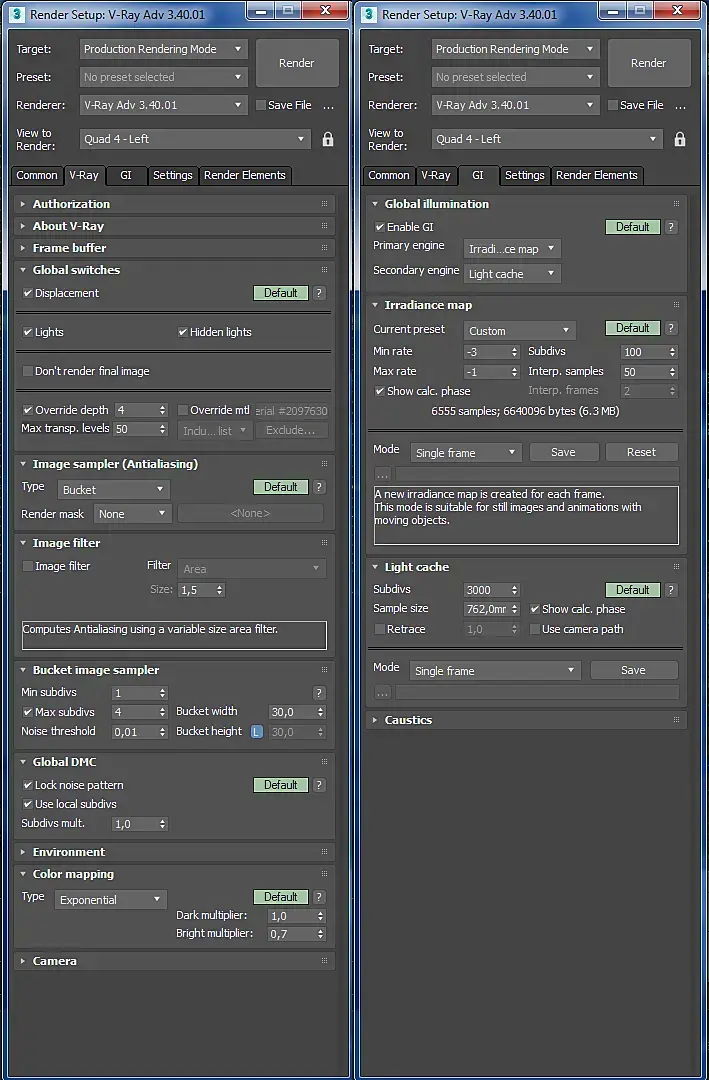Click Render button in left window

(297, 63)
